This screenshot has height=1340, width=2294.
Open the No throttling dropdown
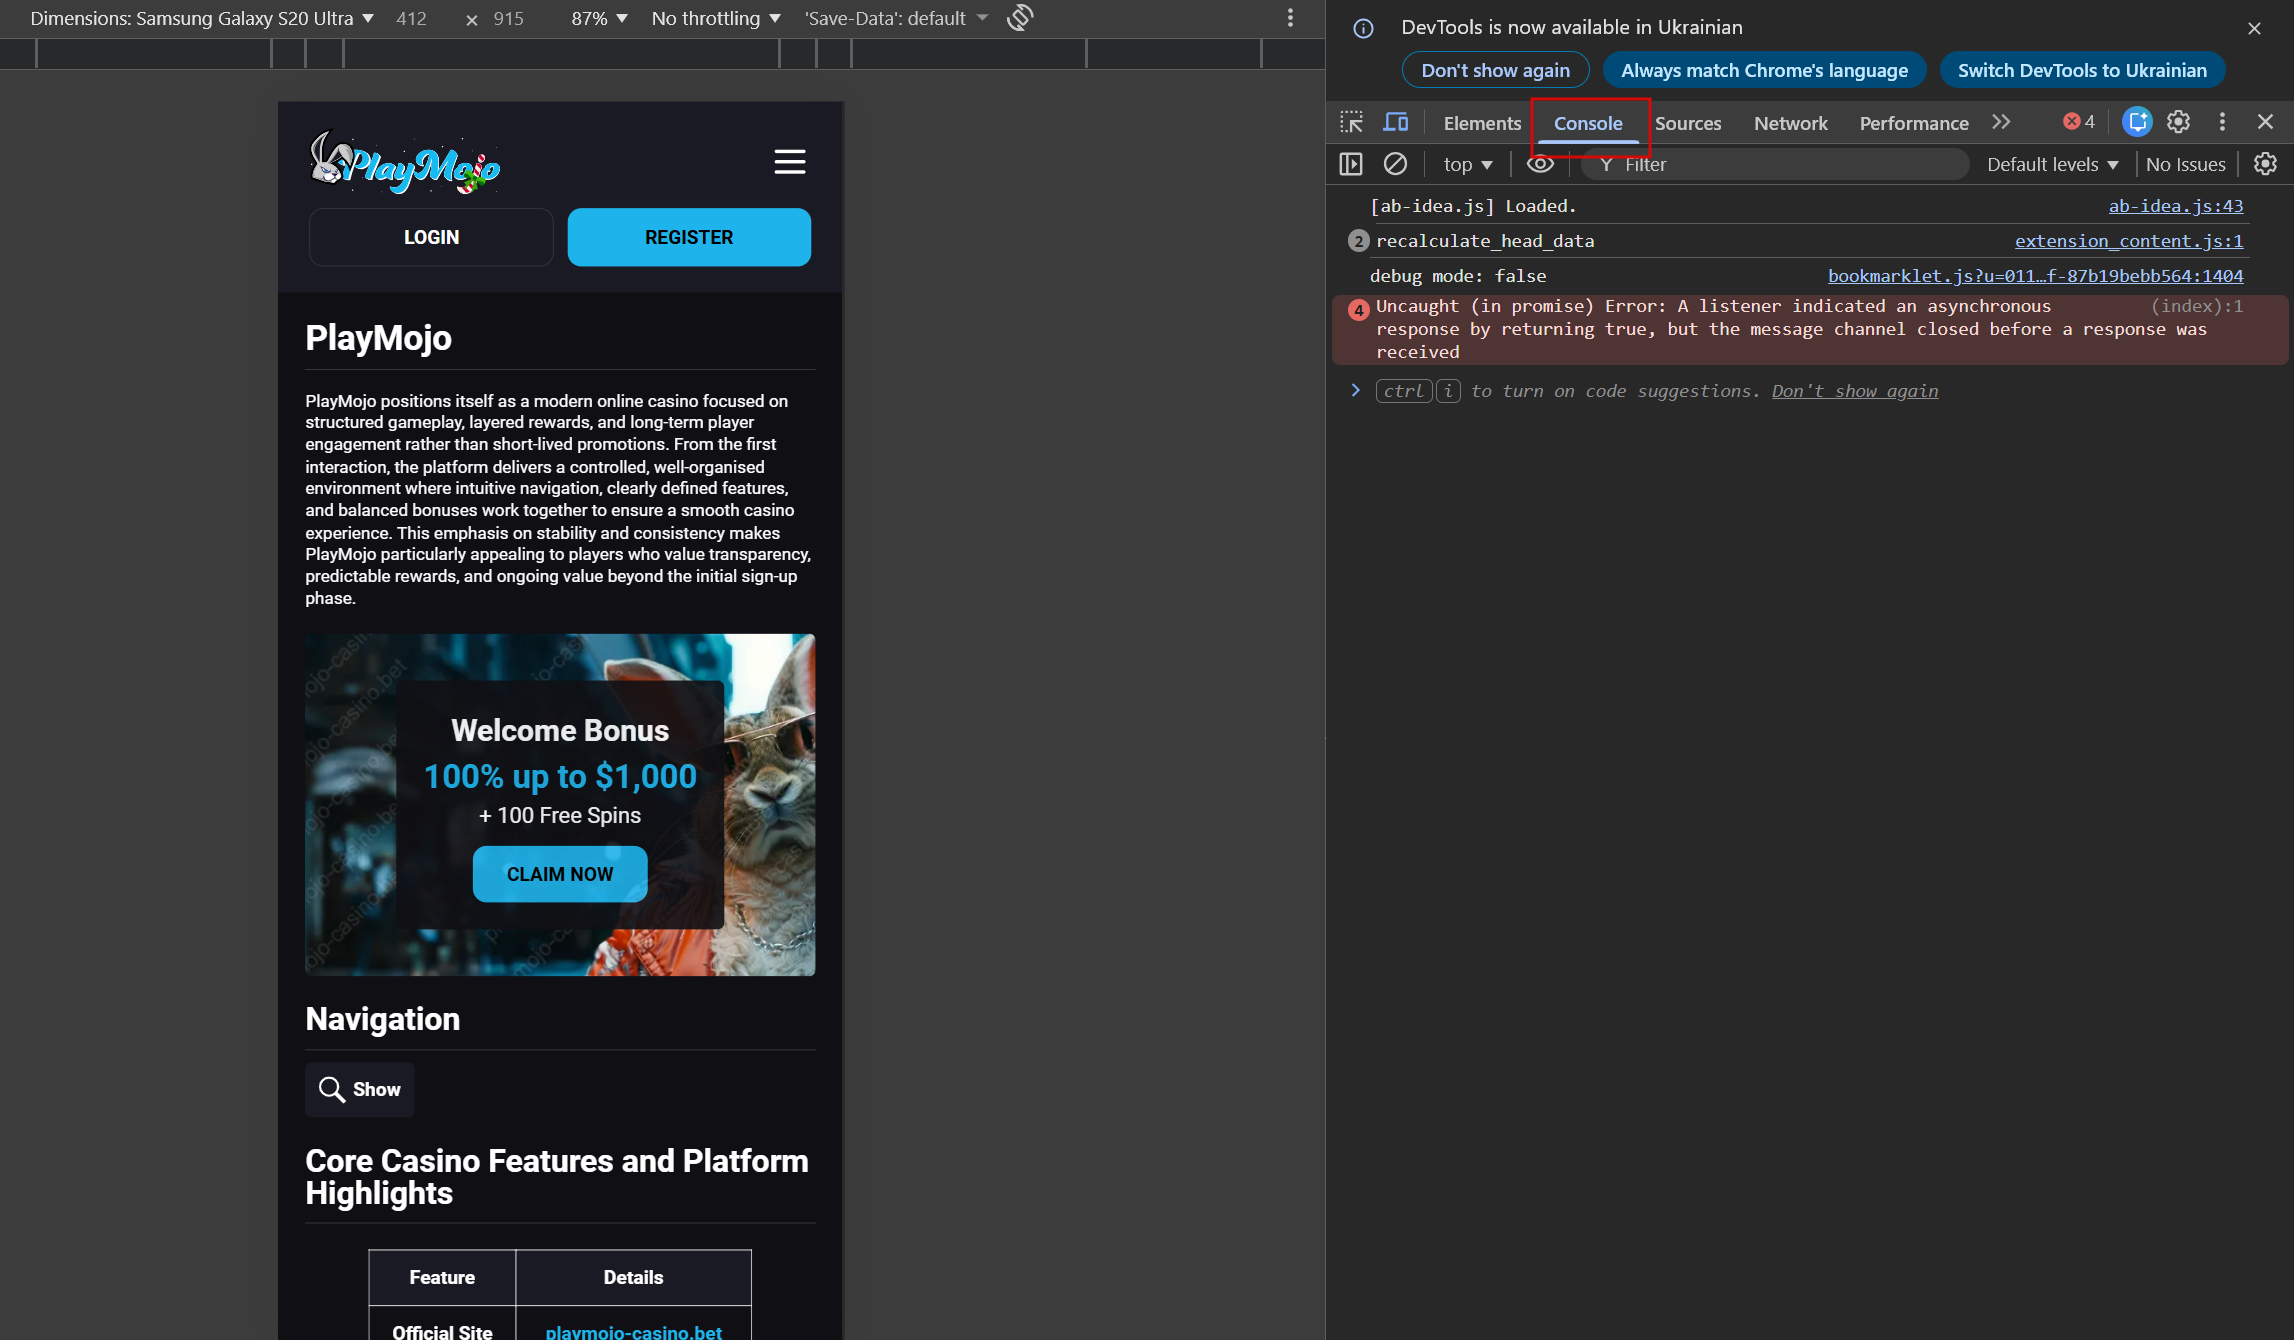click(715, 18)
